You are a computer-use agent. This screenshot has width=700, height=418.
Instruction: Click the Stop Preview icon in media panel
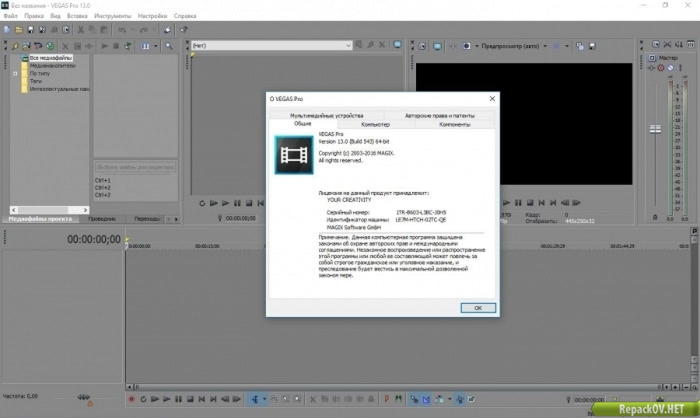point(116,46)
